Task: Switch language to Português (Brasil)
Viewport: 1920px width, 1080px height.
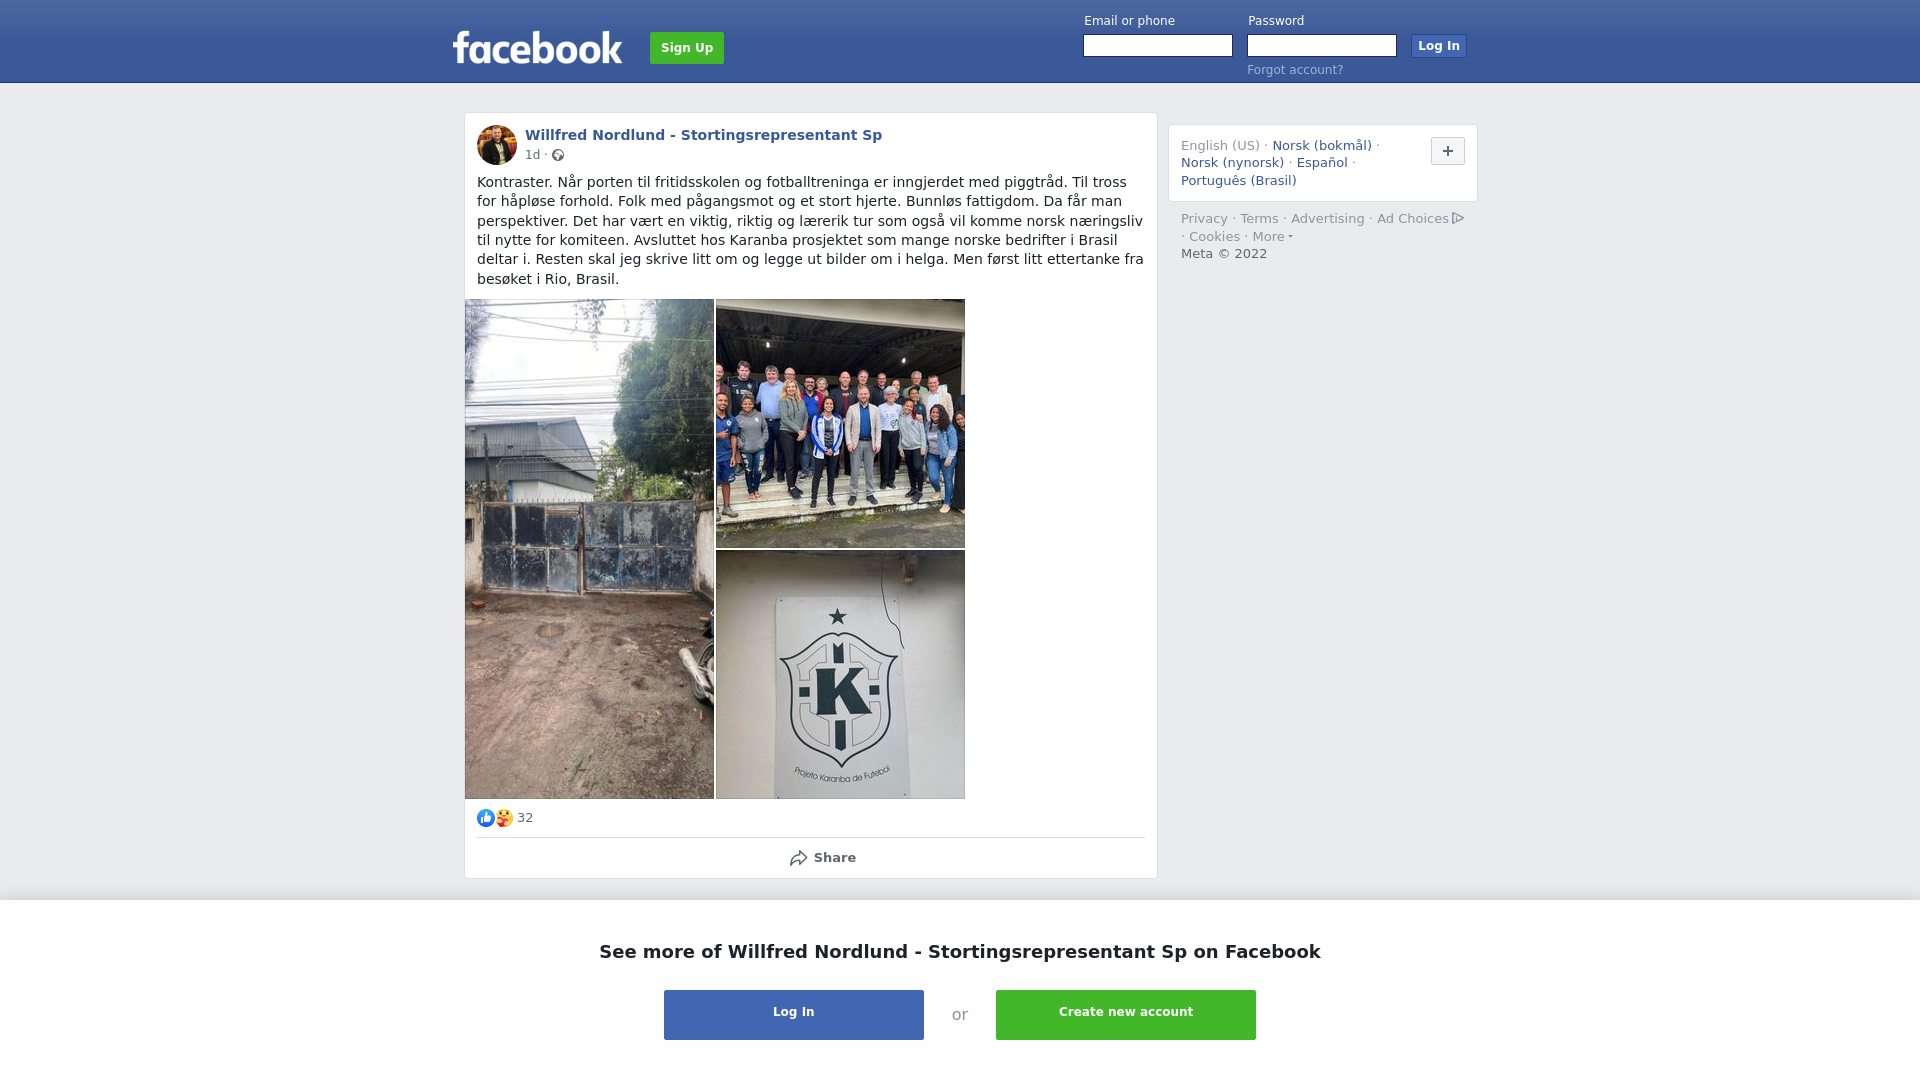Action: click(1239, 181)
